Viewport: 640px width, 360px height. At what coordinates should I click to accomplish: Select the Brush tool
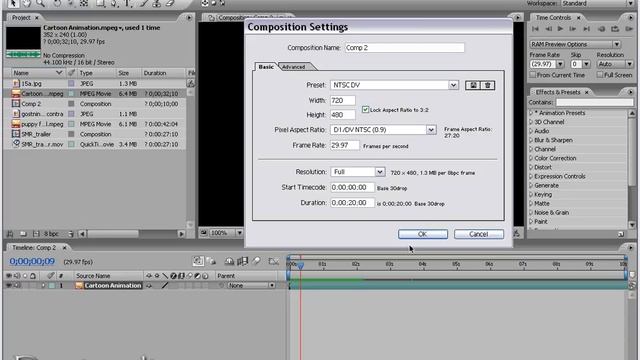tap(143, 3)
